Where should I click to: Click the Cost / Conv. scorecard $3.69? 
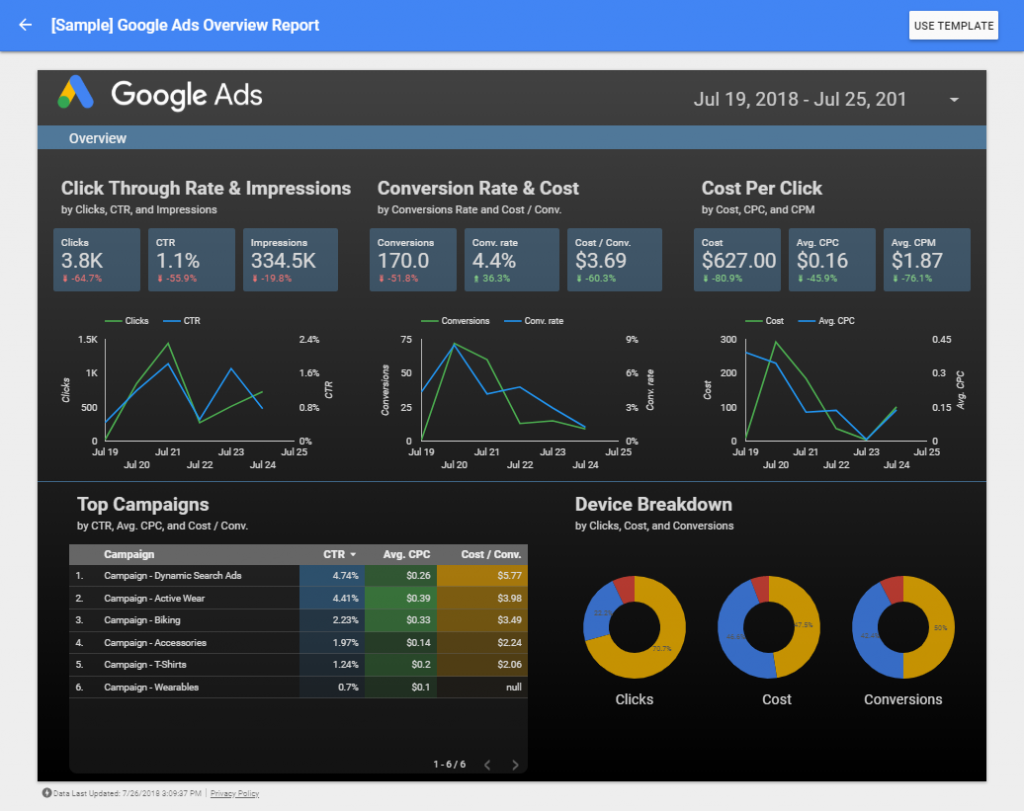tap(615, 260)
